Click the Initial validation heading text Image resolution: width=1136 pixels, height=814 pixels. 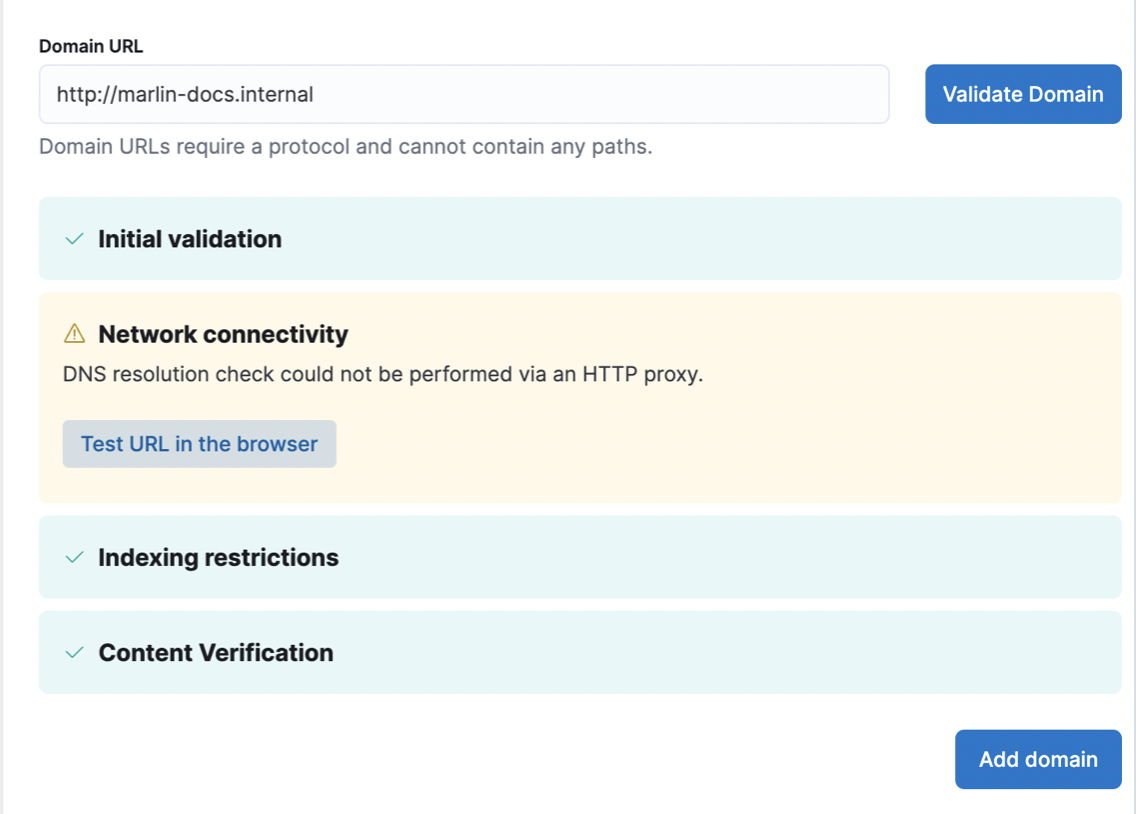[189, 239]
